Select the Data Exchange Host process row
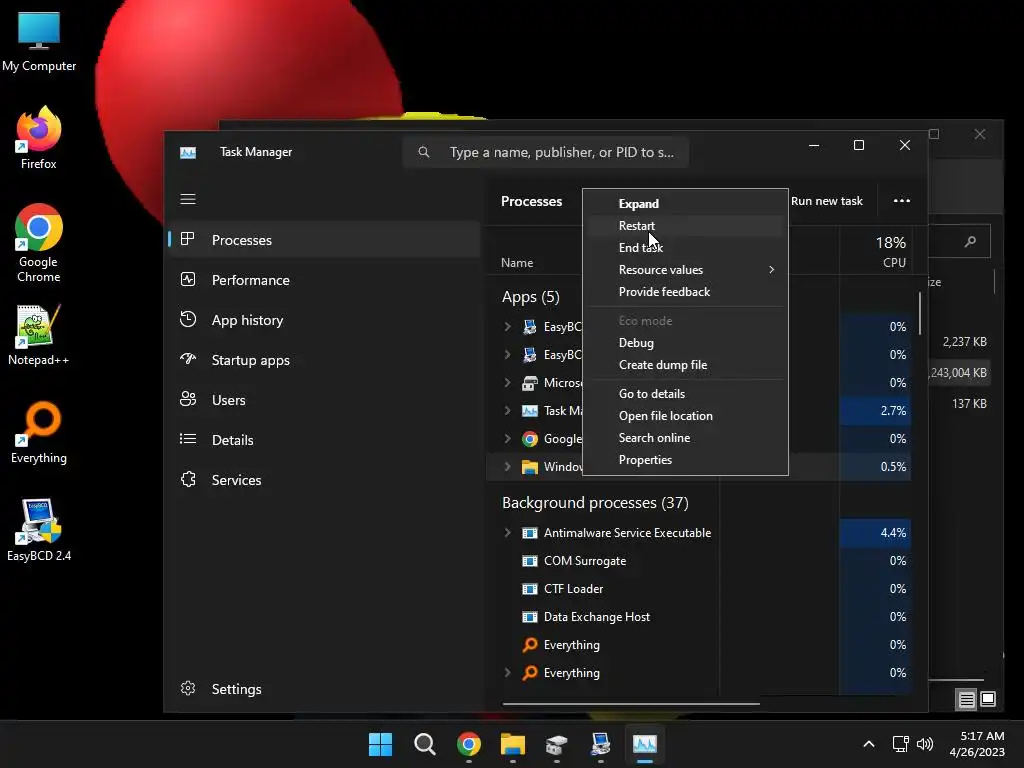Image resolution: width=1024 pixels, height=768 pixels. [699, 617]
